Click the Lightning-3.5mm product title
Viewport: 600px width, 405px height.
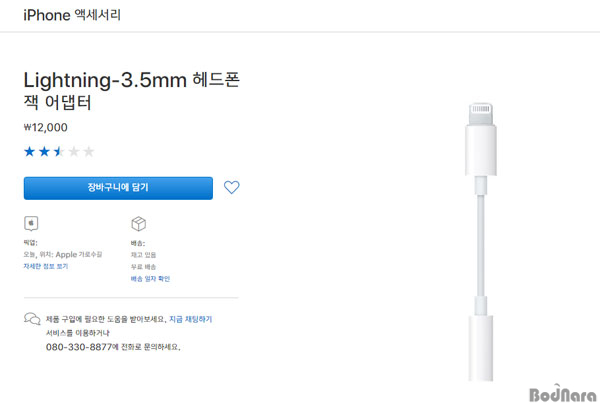click(132, 91)
